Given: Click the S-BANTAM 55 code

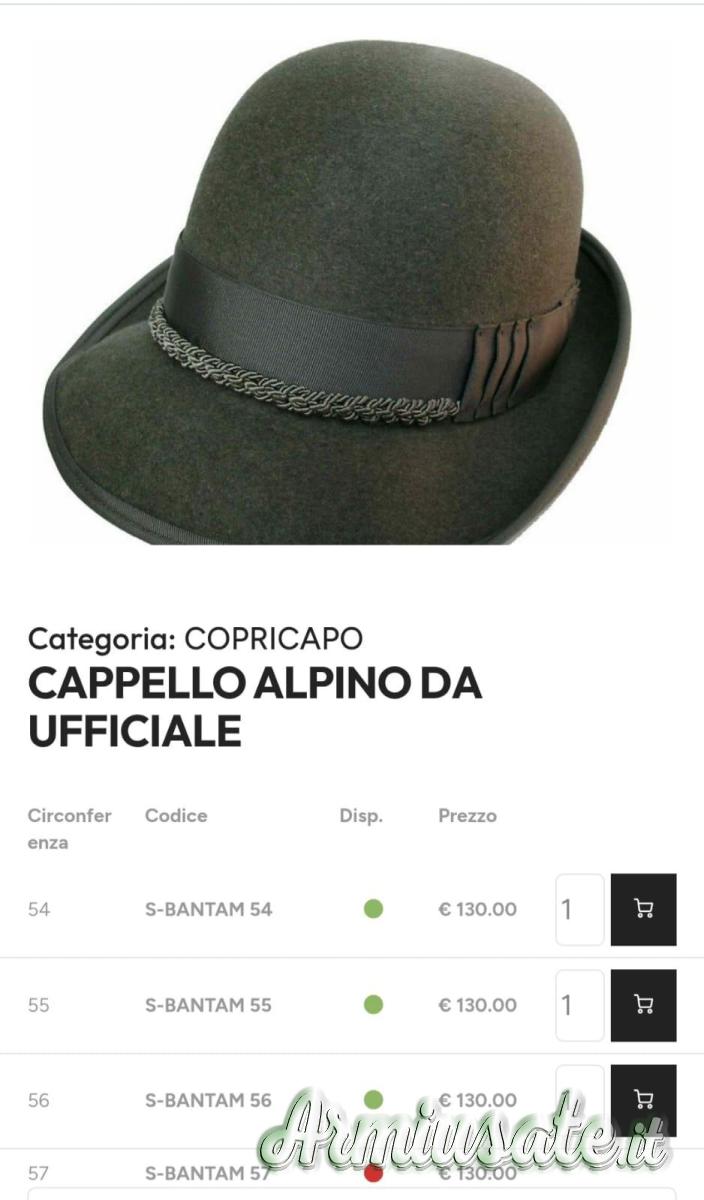Looking at the screenshot, I should [x=208, y=1005].
